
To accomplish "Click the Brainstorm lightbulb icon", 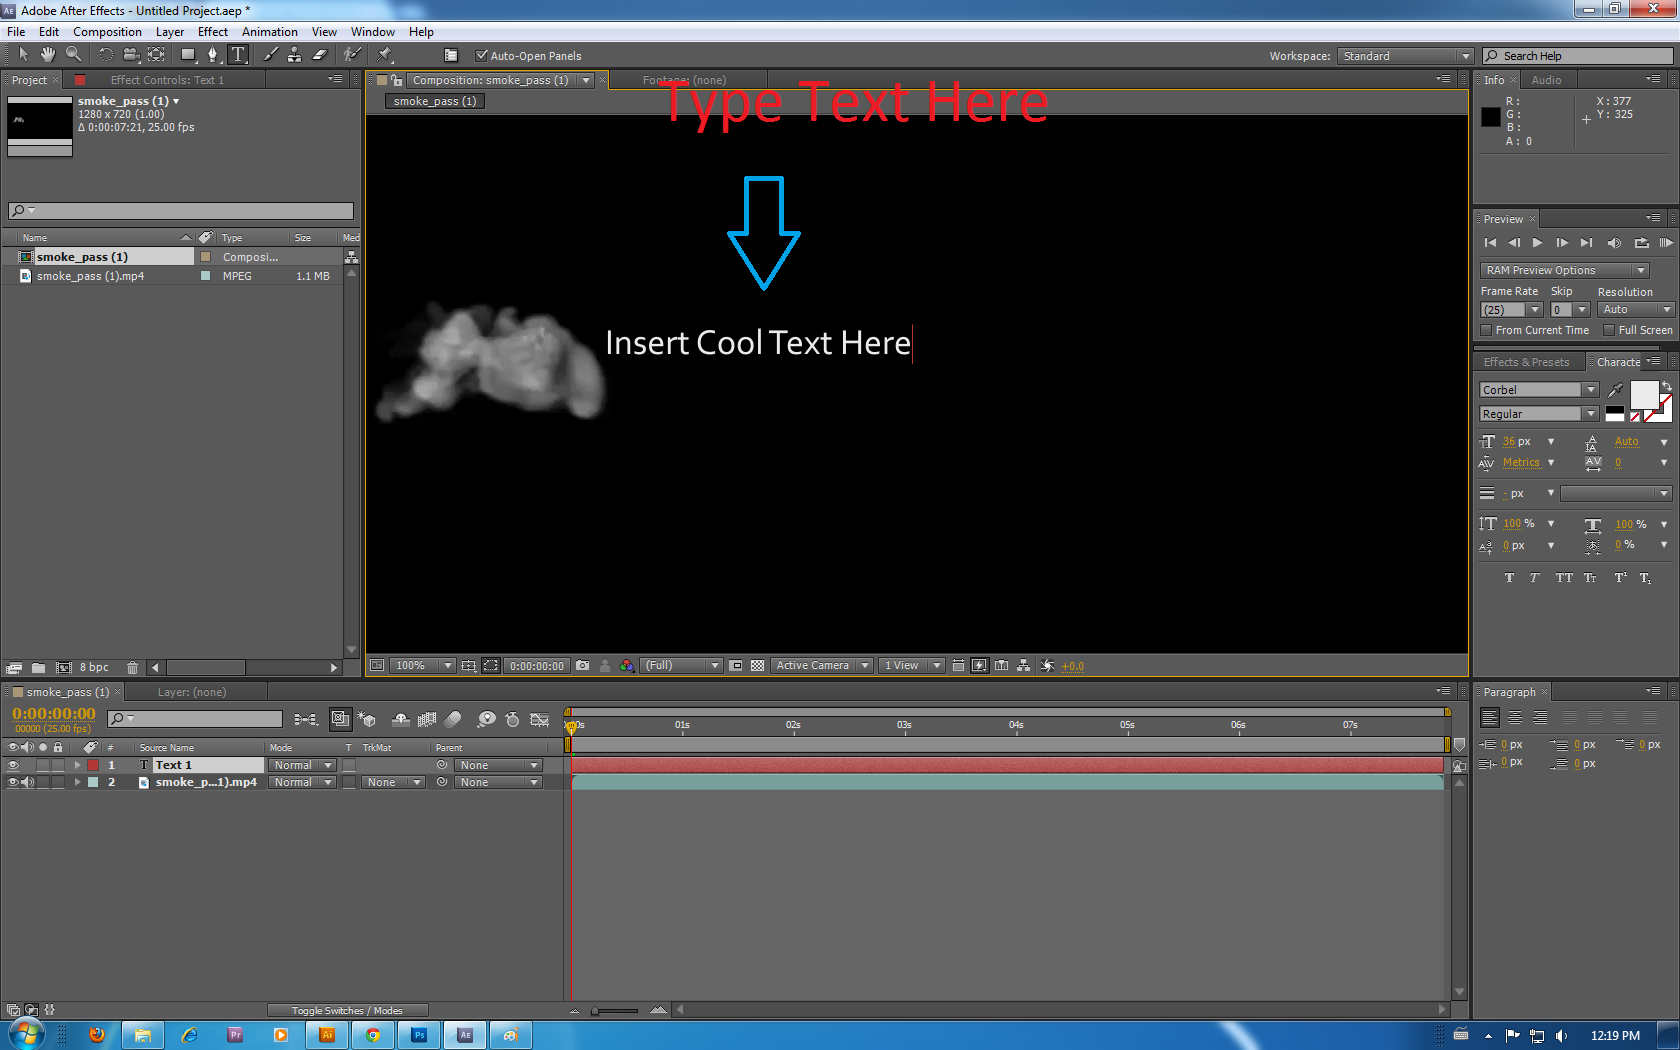I will click(x=487, y=719).
